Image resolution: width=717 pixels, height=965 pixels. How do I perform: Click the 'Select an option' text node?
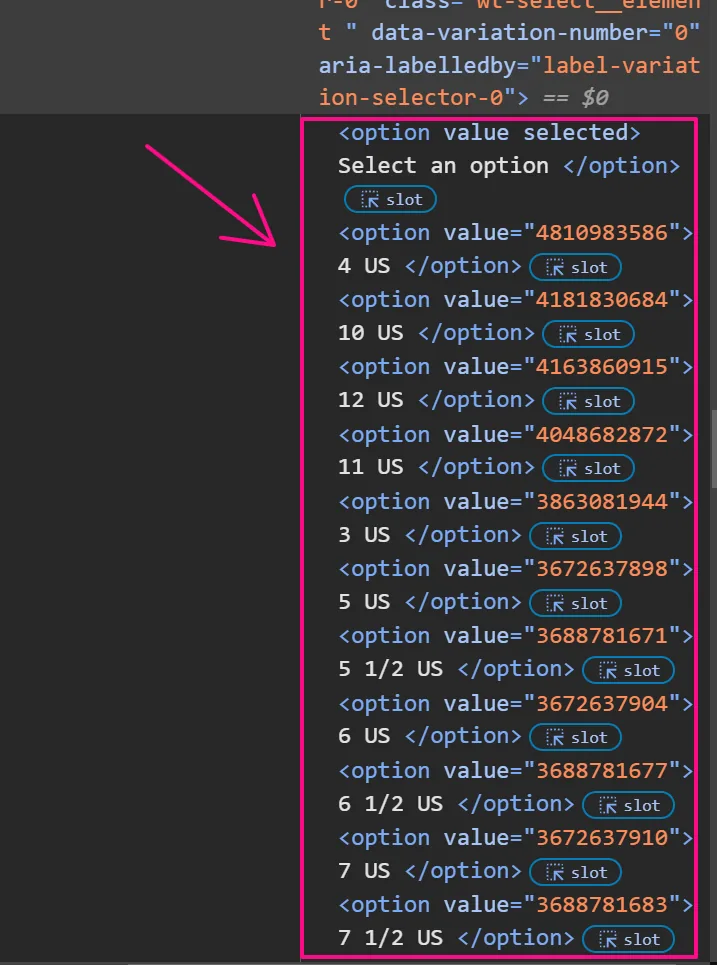click(443, 166)
